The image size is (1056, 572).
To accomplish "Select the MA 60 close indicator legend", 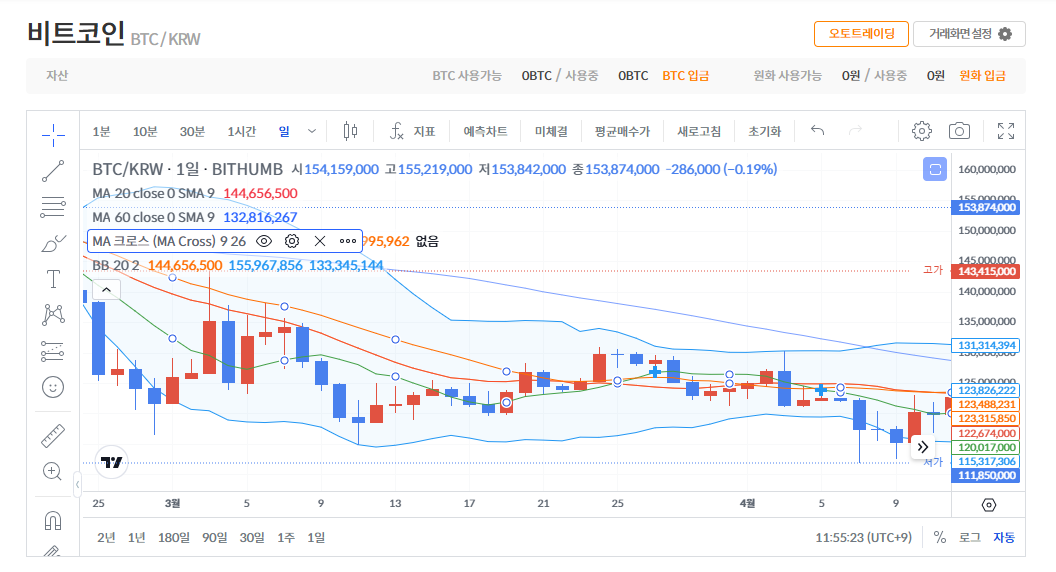I will coord(154,218).
